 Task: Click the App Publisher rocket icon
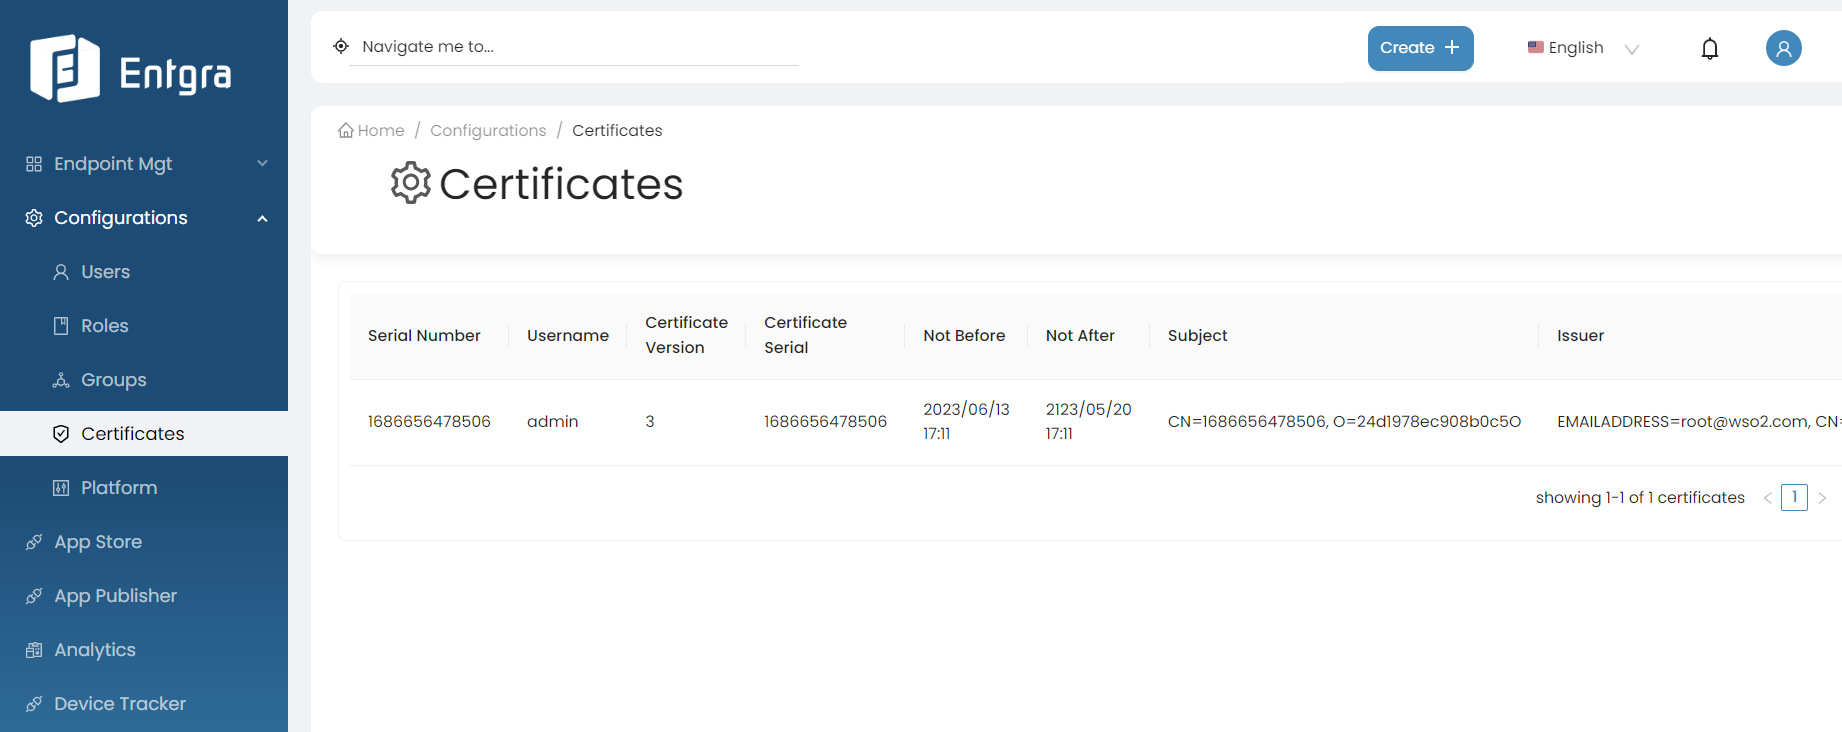(34, 596)
